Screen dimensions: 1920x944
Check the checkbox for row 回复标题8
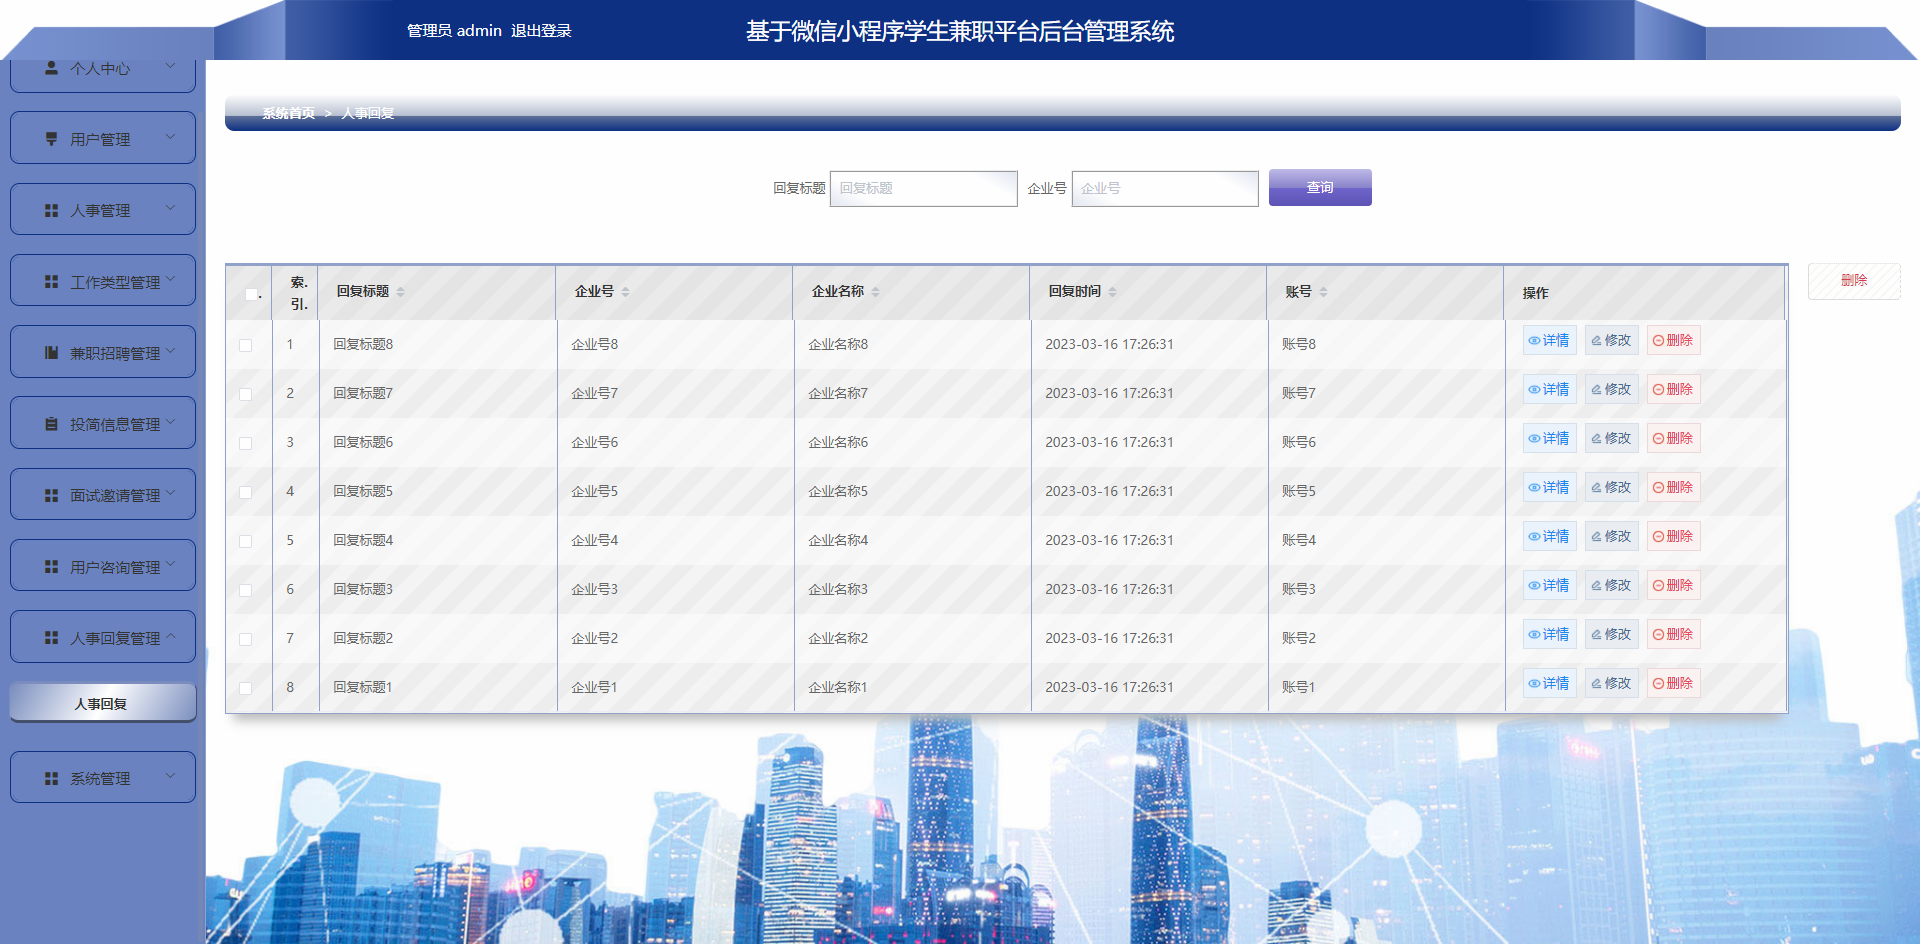tap(245, 345)
